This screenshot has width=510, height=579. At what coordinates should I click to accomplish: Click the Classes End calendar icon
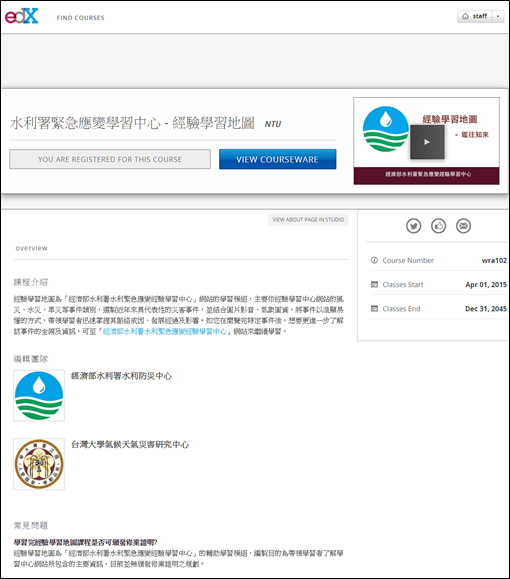pos(374,308)
